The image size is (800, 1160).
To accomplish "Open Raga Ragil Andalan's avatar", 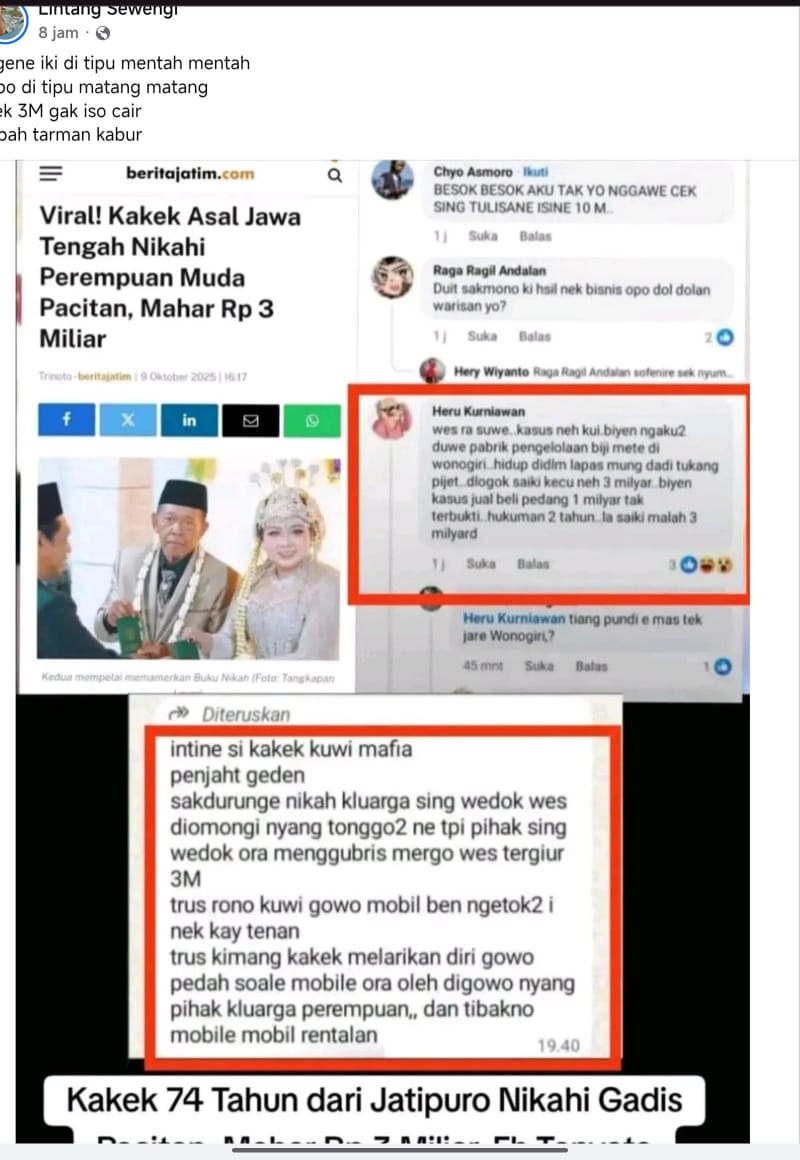I will [391, 278].
